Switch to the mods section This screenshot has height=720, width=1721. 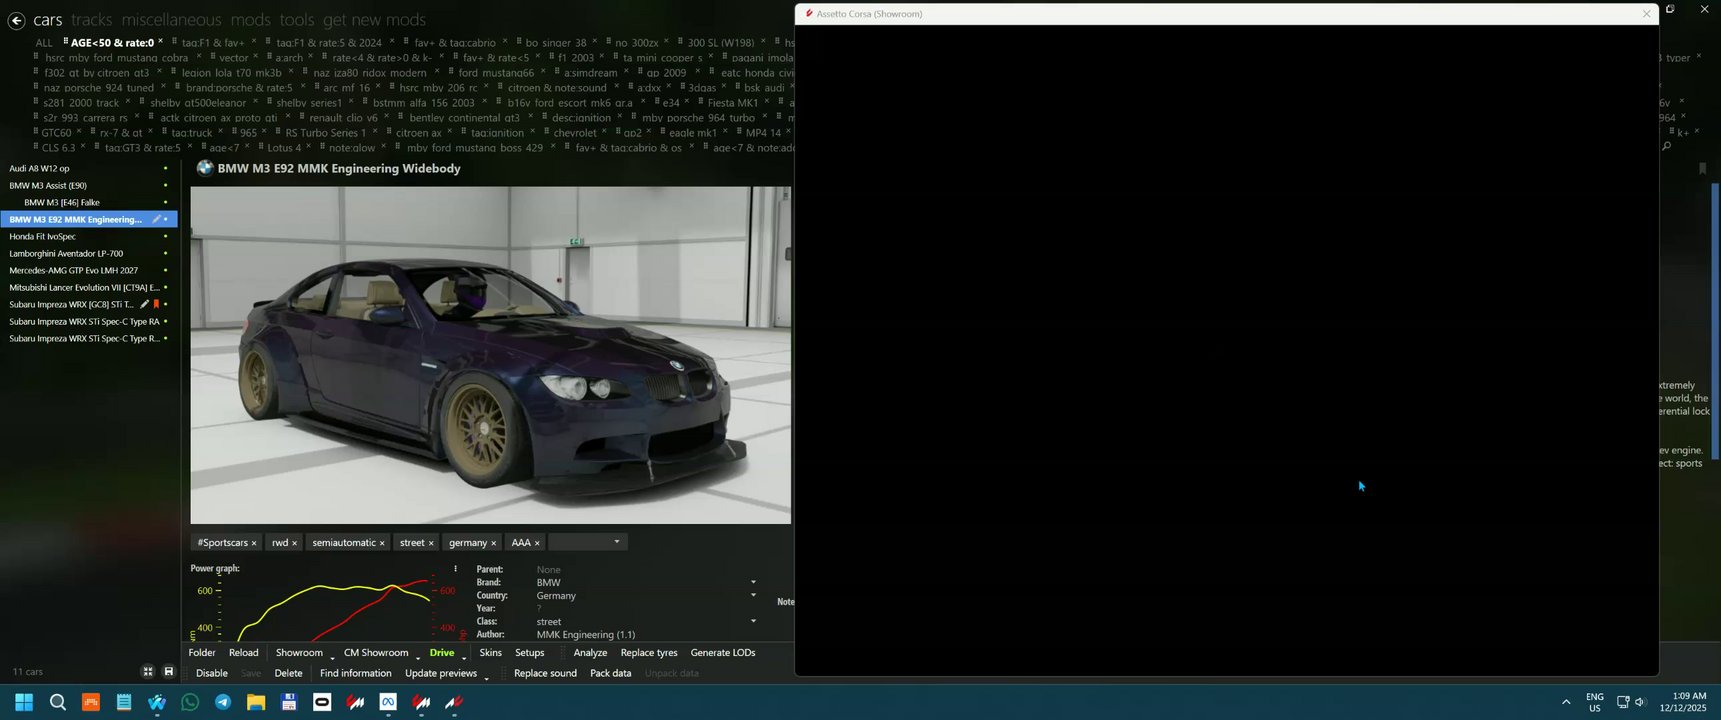(x=250, y=20)
